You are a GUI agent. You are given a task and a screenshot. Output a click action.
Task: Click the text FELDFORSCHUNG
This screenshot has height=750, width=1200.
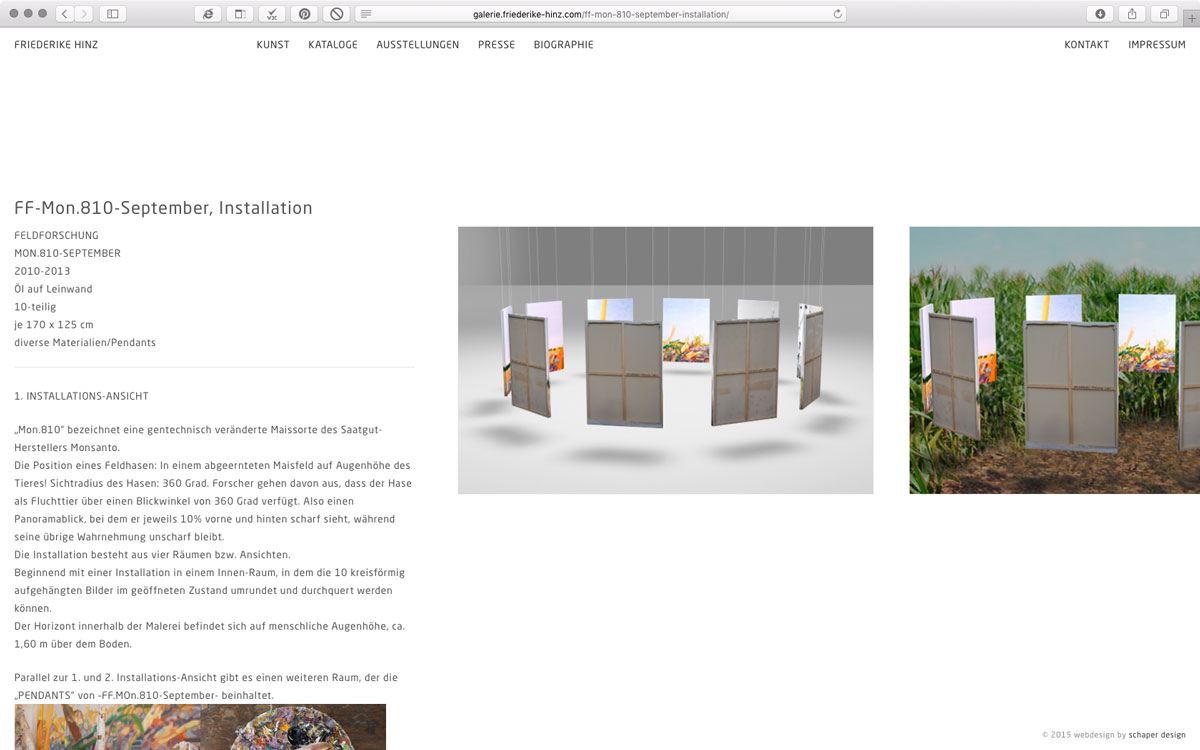coord(56,235)
